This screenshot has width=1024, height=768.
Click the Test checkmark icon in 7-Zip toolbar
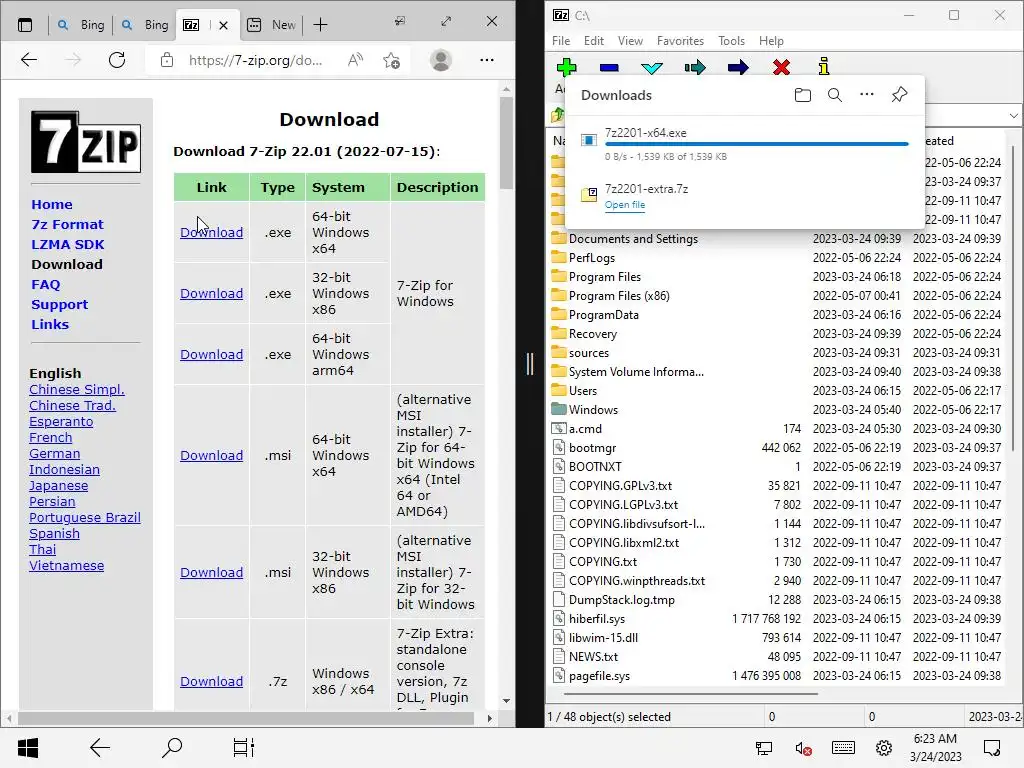coord(652,67)
